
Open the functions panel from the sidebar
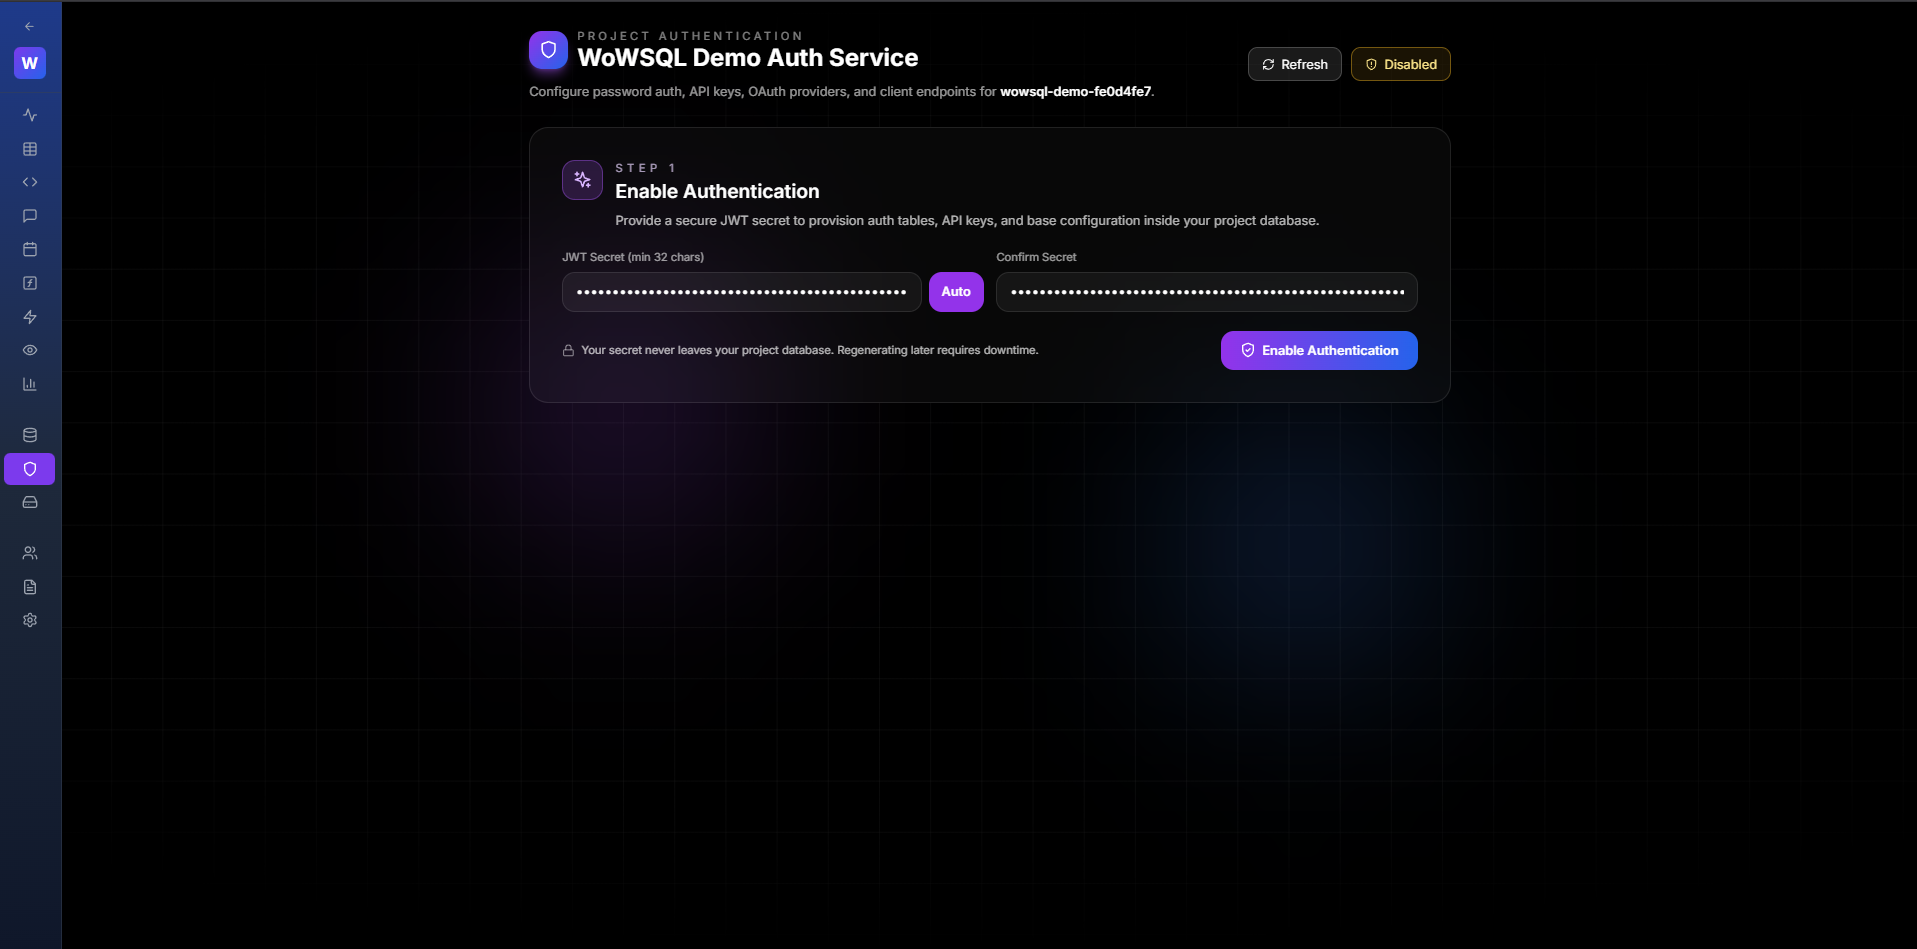pyautogui.click(x=29, y=283)
